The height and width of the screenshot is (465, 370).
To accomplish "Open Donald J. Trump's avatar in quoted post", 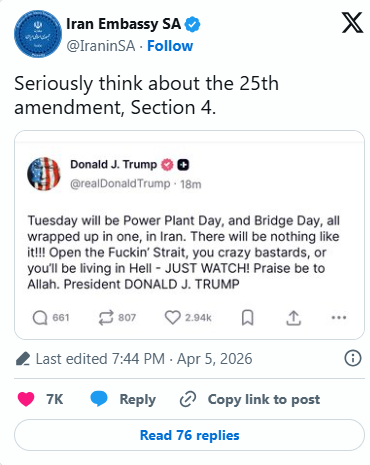I will click(44, 174).
